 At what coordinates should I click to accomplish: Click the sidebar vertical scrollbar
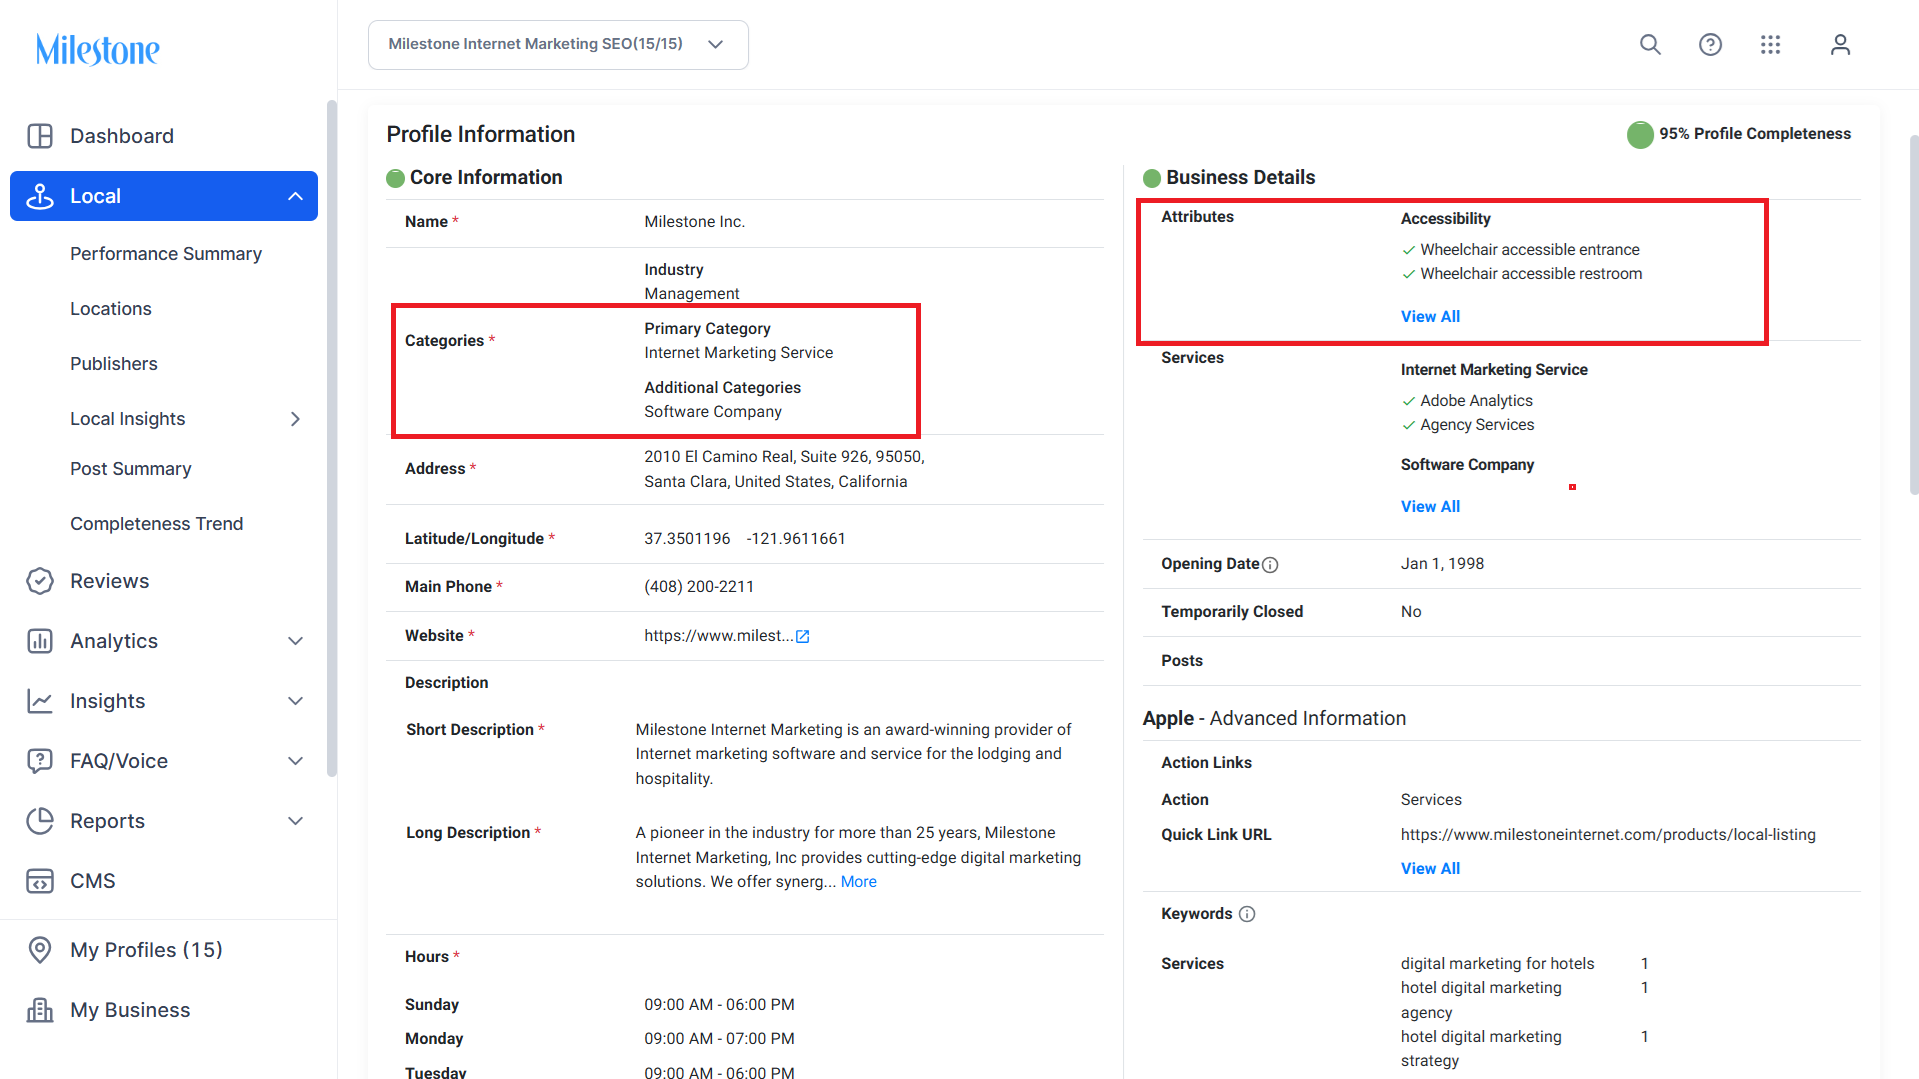coord(332,438)
